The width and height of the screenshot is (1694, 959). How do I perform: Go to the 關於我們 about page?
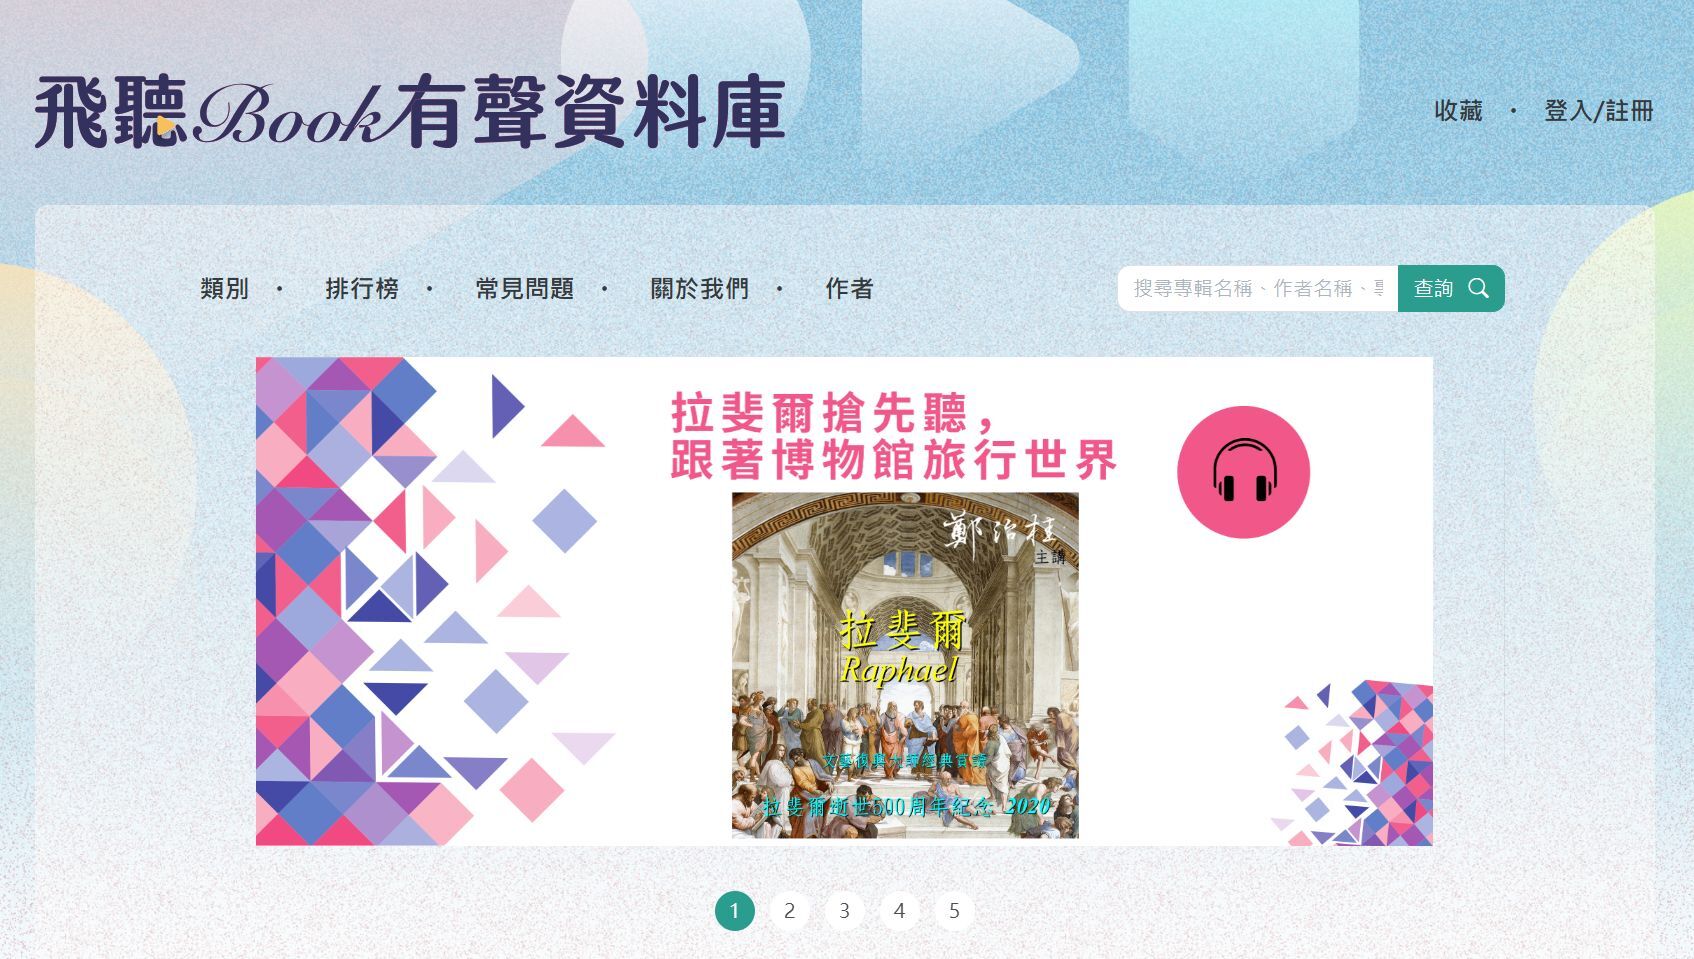699,289
